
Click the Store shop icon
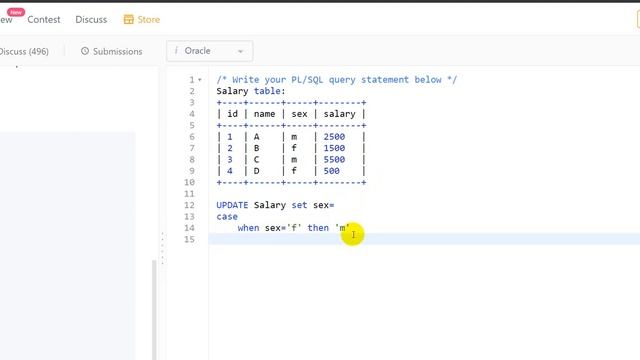[129, 20]
